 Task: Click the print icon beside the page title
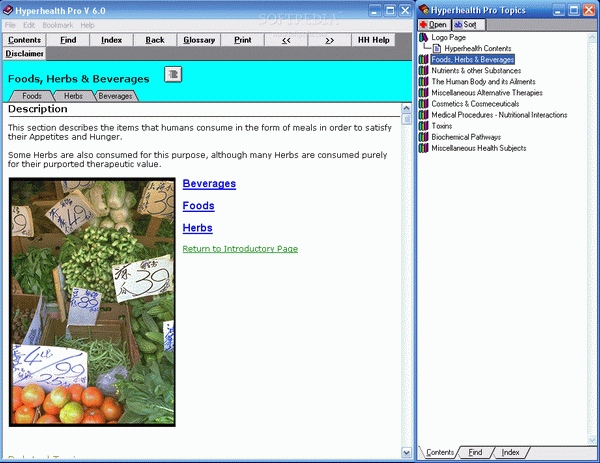[x=173, y=75]
